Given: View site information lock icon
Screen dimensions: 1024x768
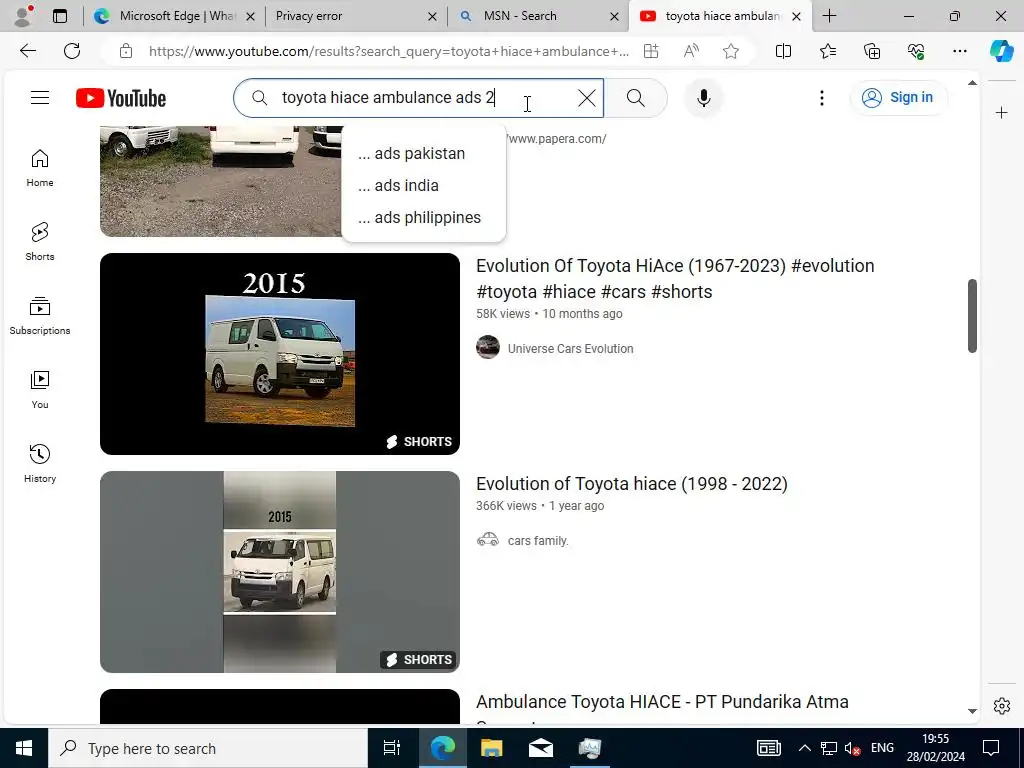Looking at the screenshot, I should [126, 51].
